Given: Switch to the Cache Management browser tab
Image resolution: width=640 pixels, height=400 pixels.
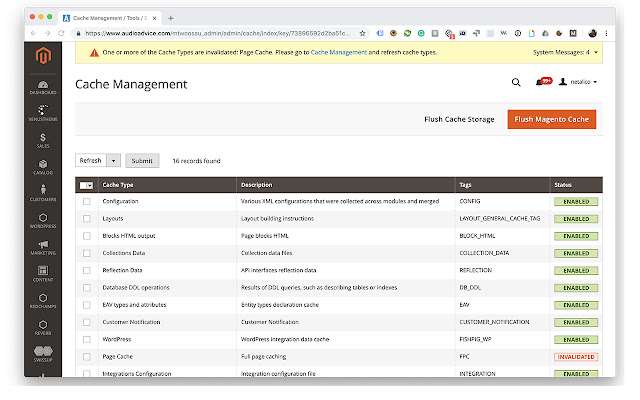Looking at the screenshot, I should click(x=110, y=18).
